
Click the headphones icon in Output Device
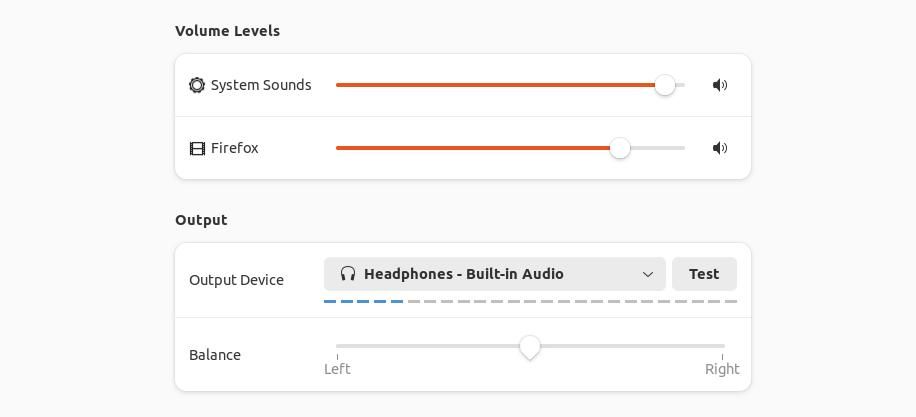(x=348, y=274)
